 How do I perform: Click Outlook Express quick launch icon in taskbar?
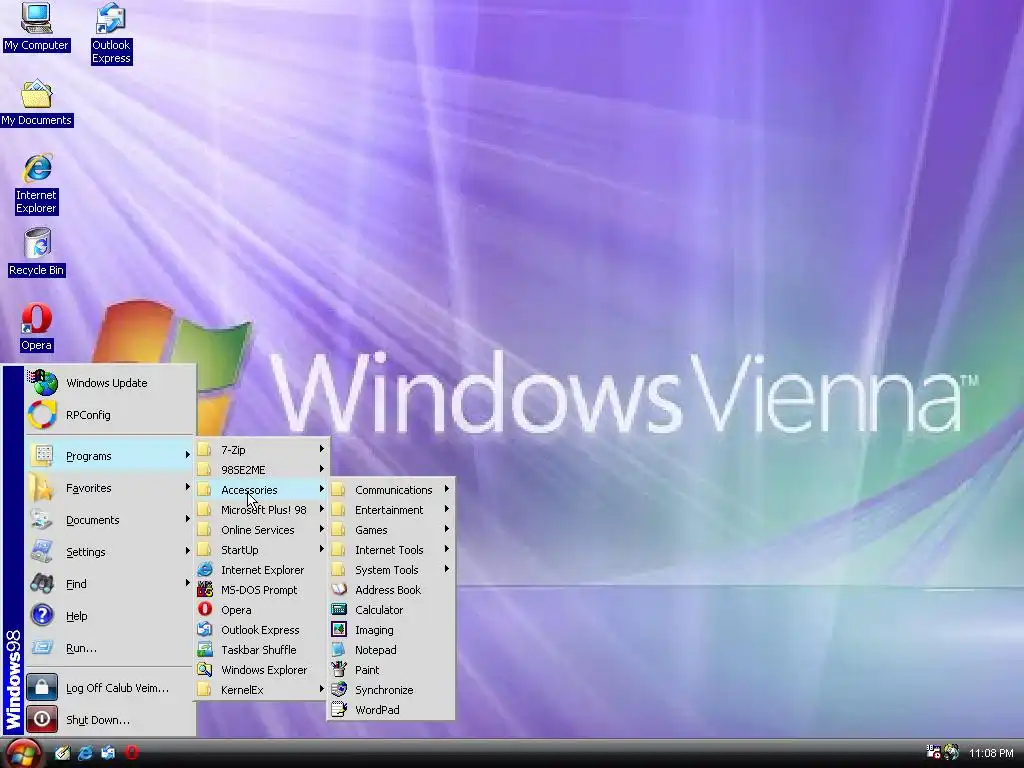coord(108,753)
